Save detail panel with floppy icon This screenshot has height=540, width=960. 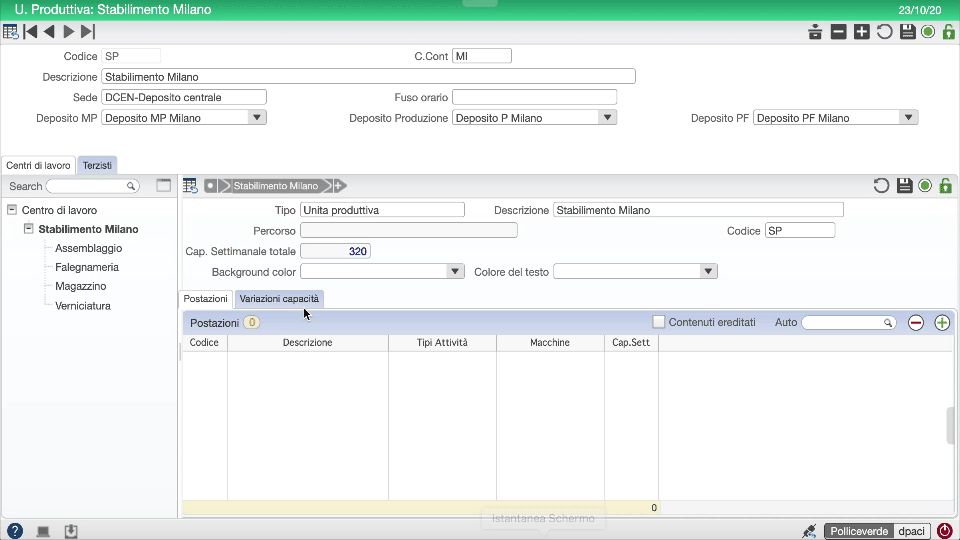pos(904,186)
